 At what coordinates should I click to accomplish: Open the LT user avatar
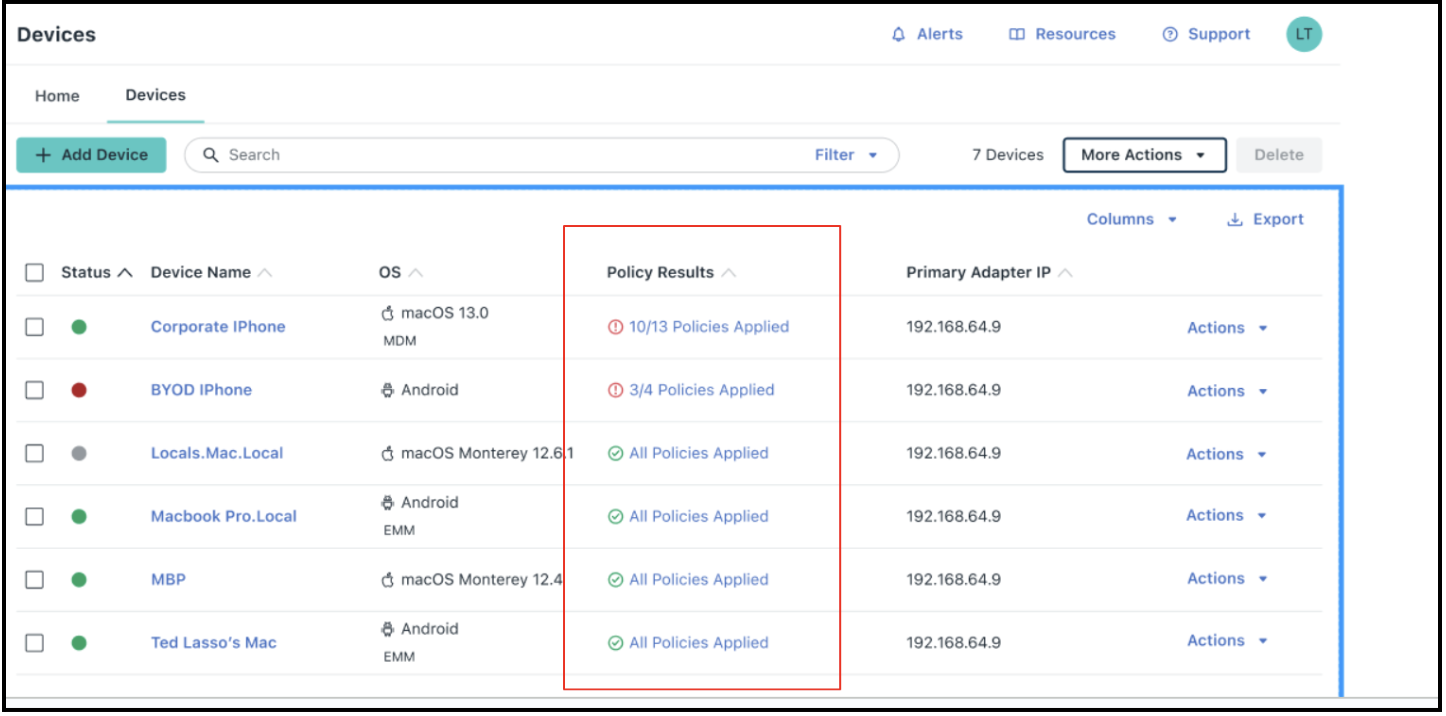click(x=1303, y=35)
